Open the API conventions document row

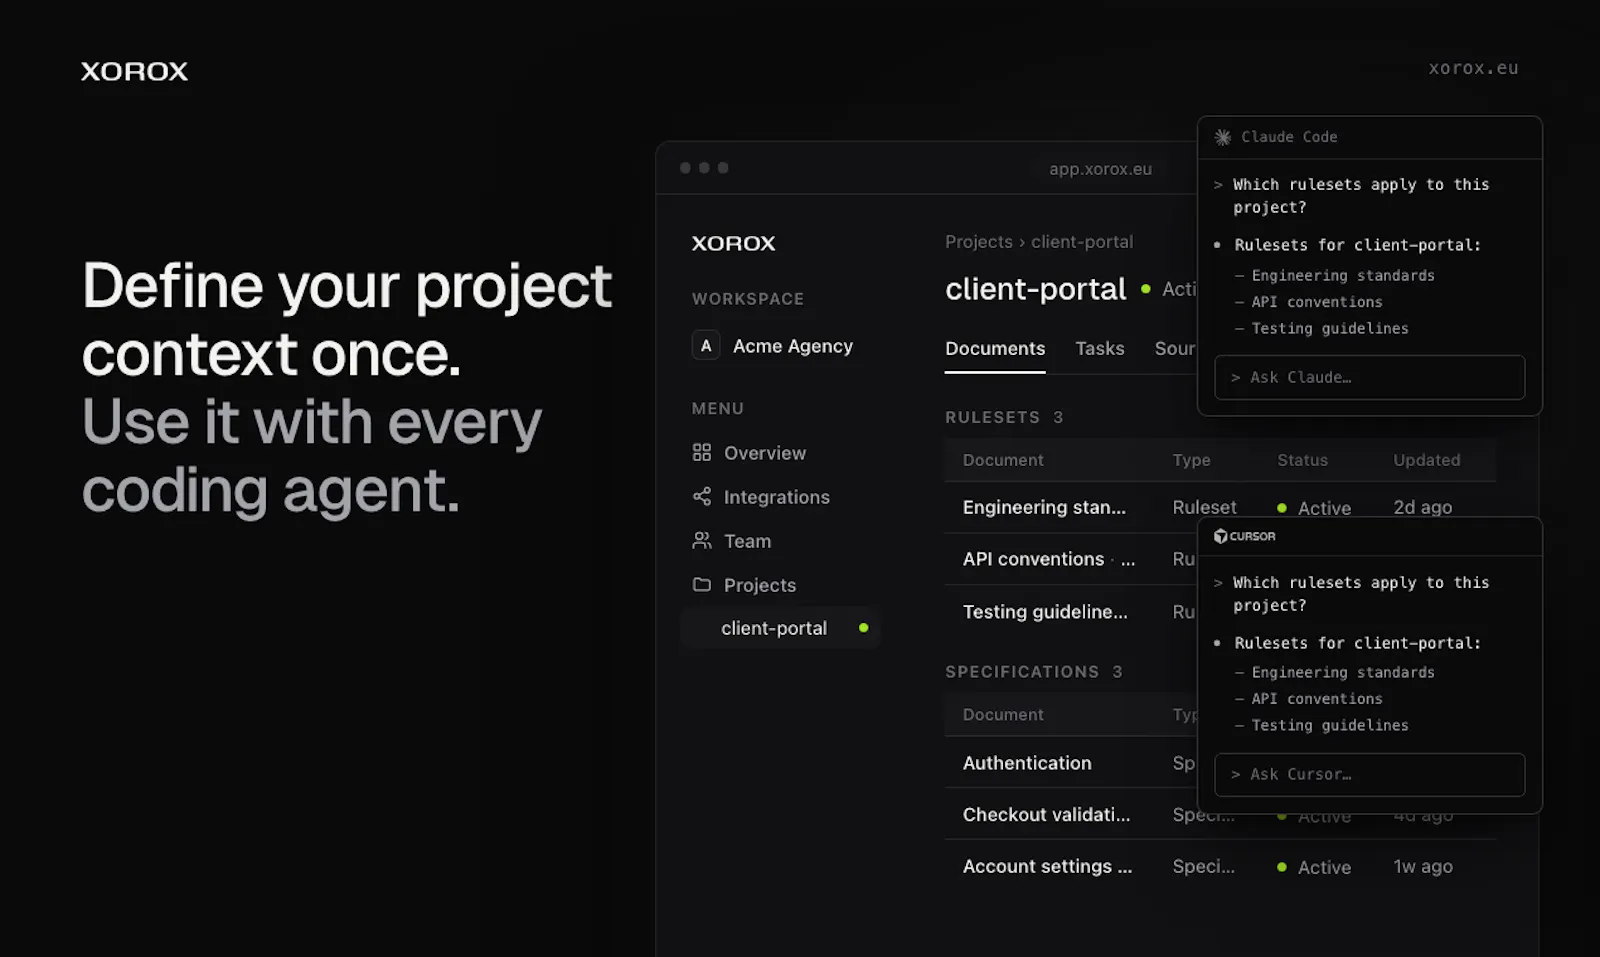point(1071,559)
